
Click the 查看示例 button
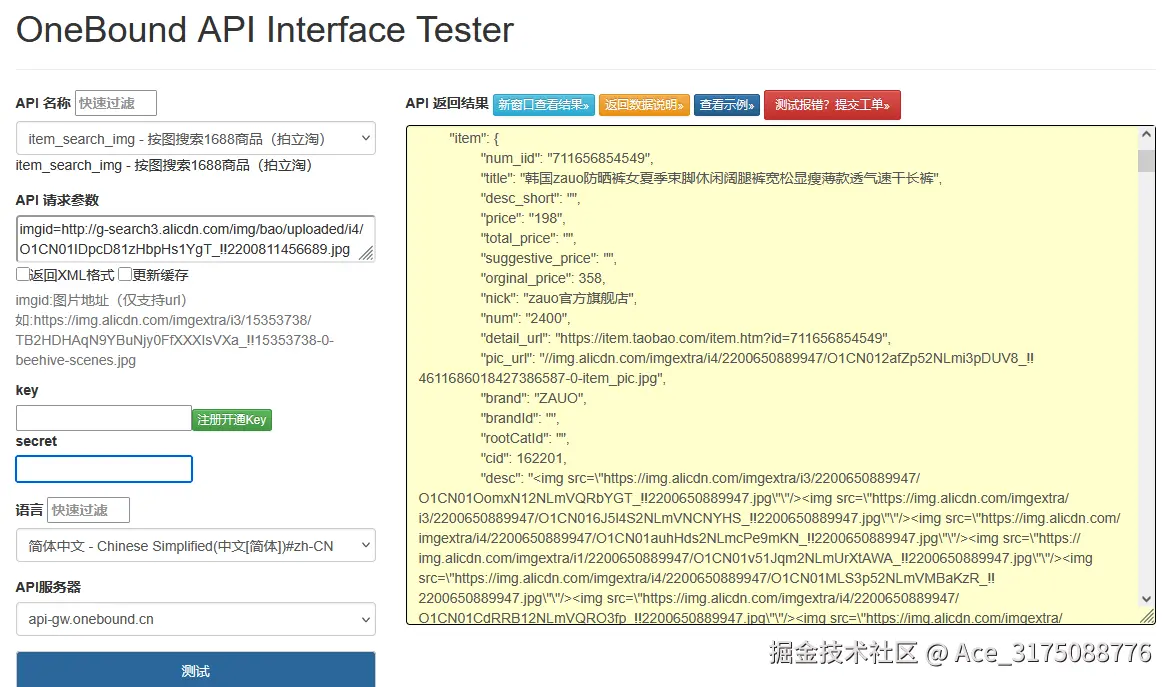727,105
